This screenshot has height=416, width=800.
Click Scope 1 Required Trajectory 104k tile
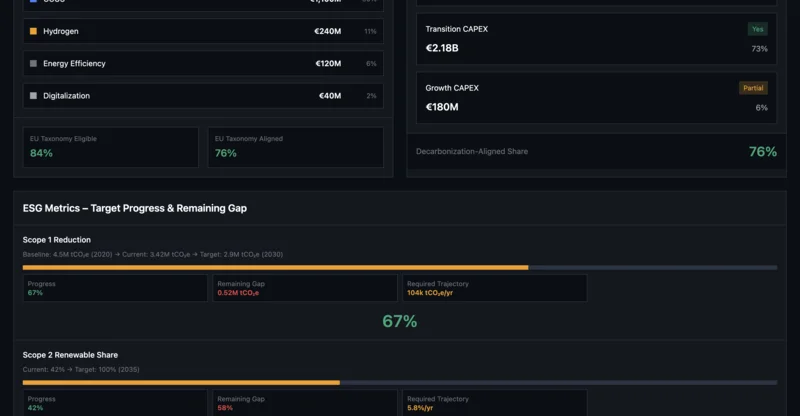pos(495,288)
